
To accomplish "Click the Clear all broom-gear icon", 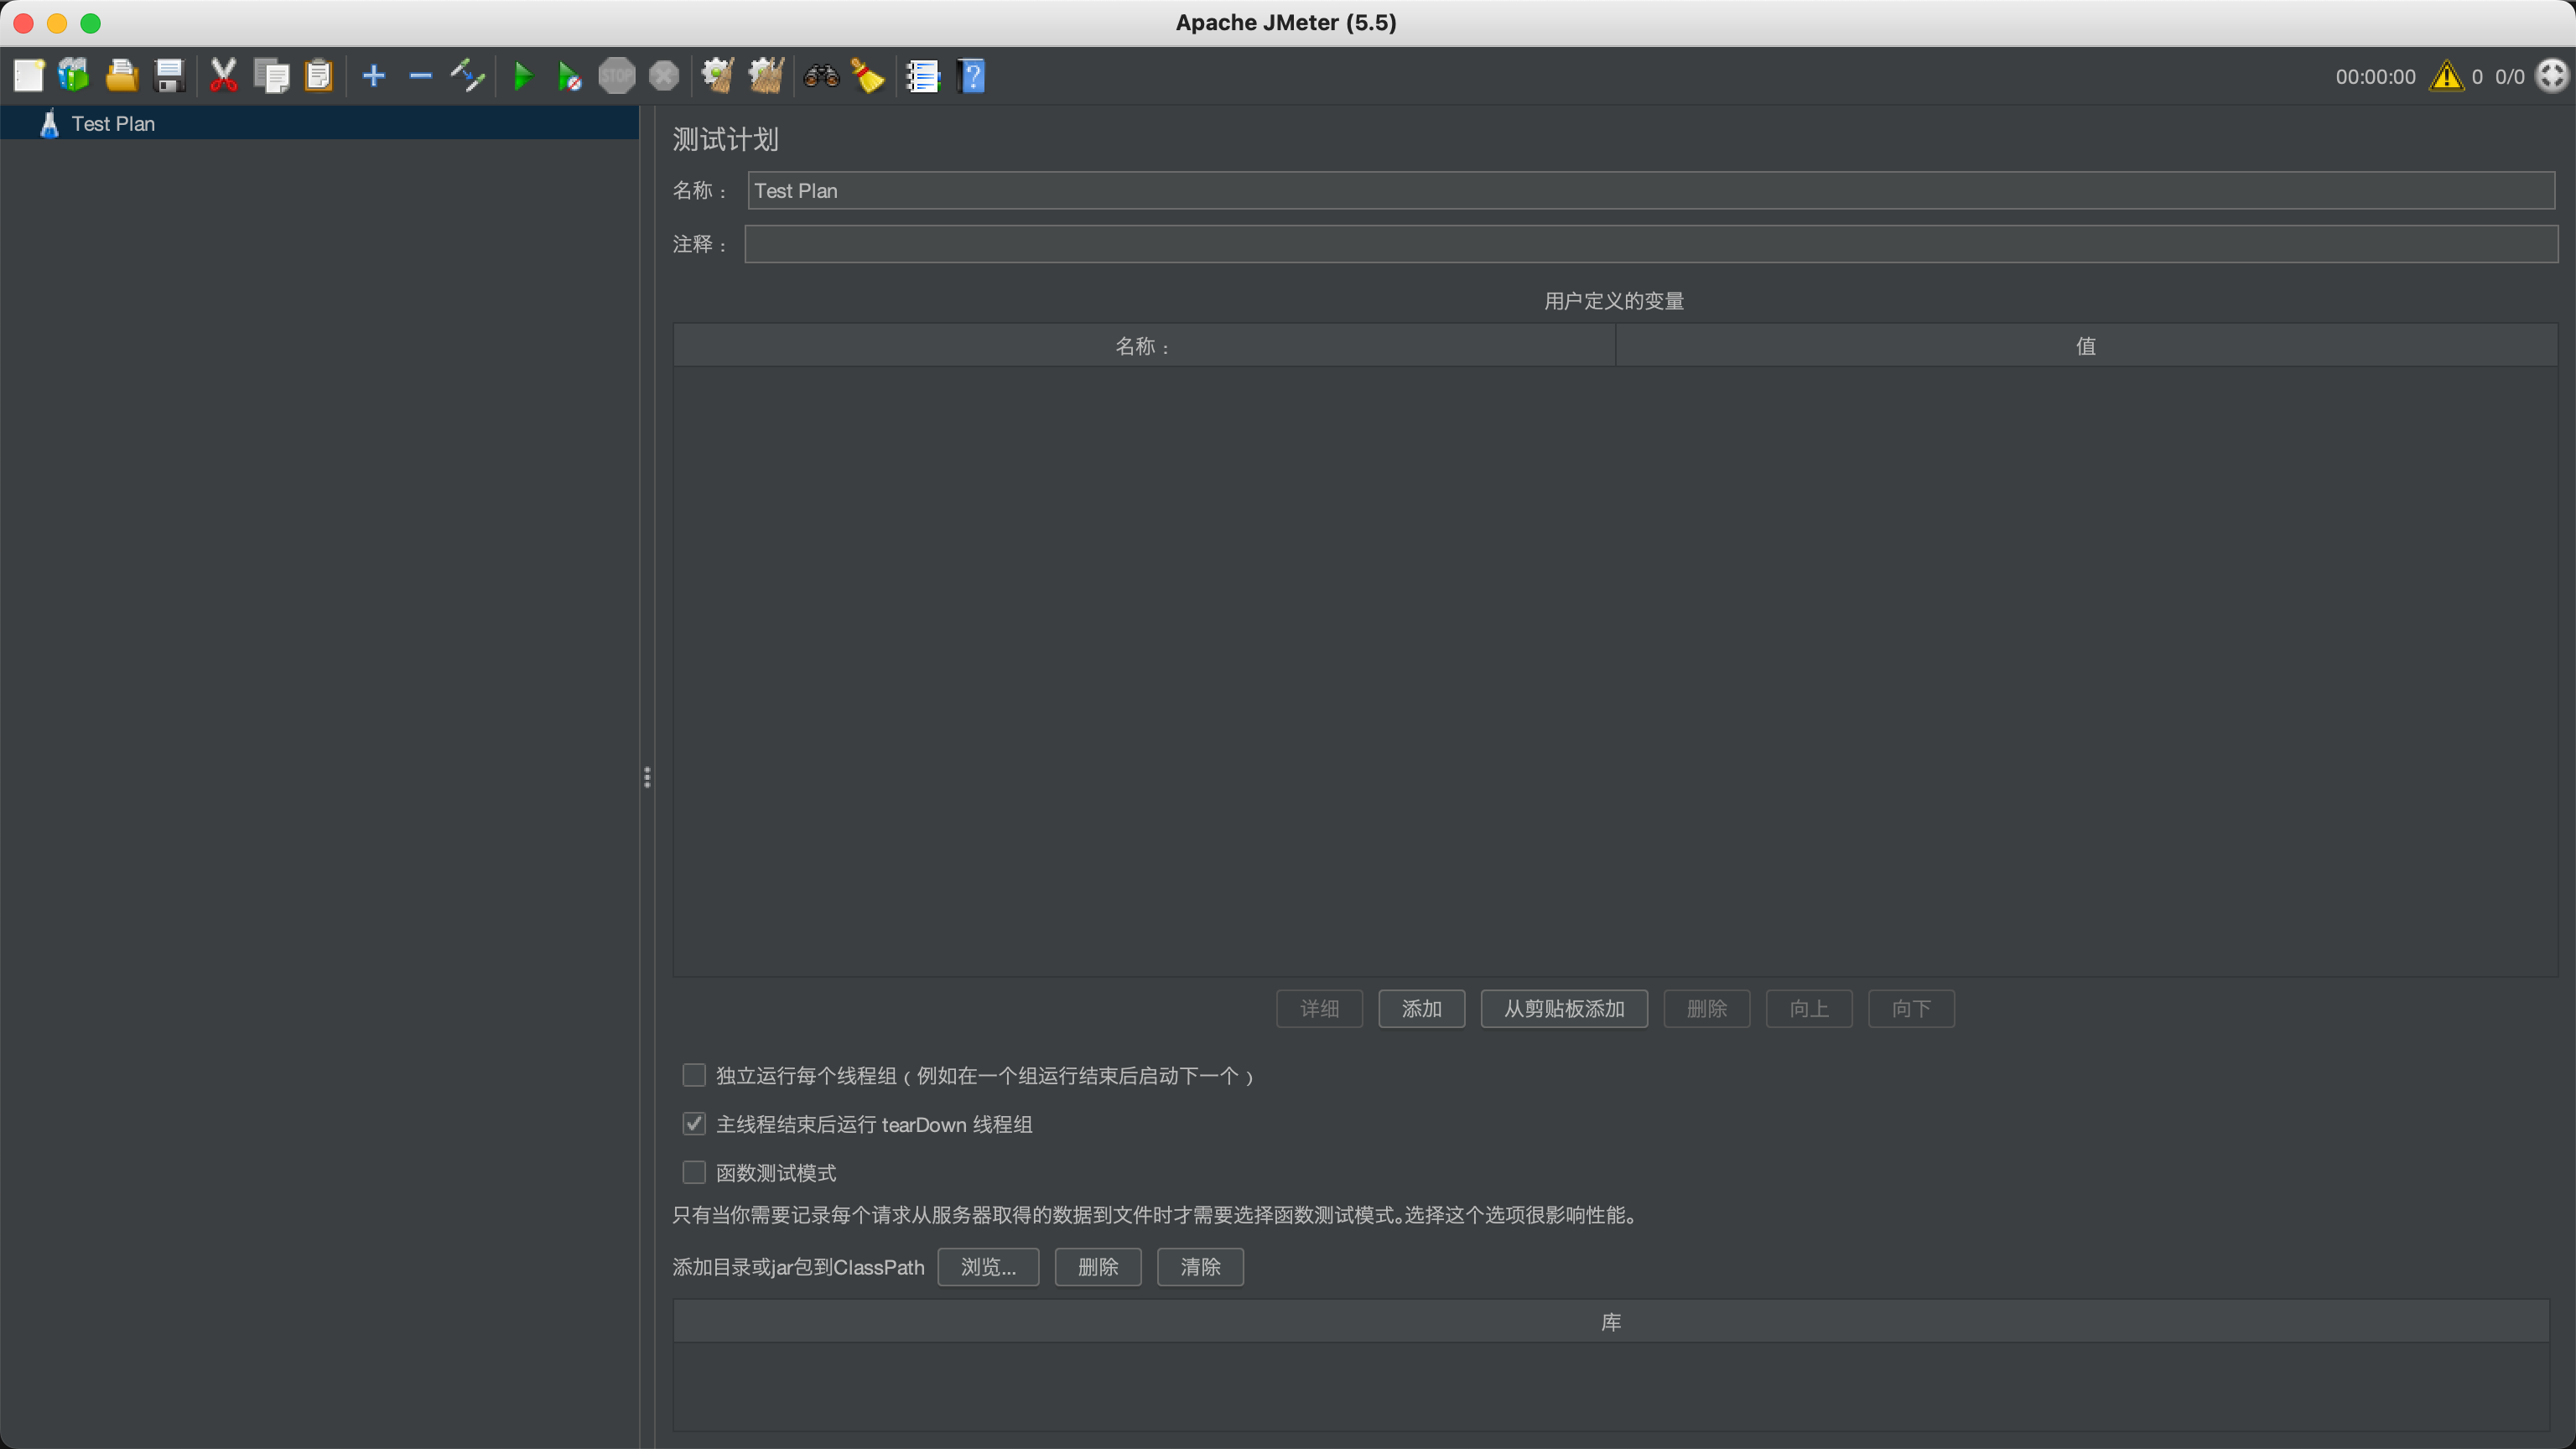I will 766,76.
